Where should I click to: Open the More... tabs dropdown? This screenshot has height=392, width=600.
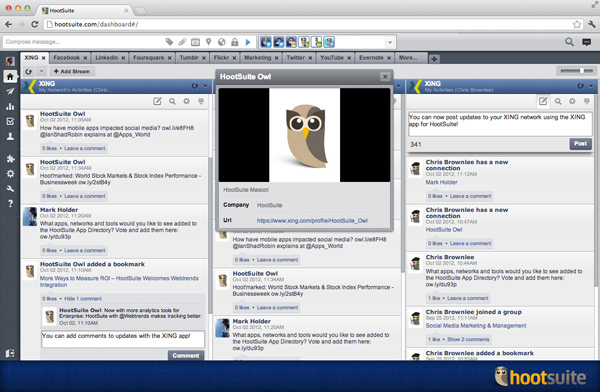408,58
